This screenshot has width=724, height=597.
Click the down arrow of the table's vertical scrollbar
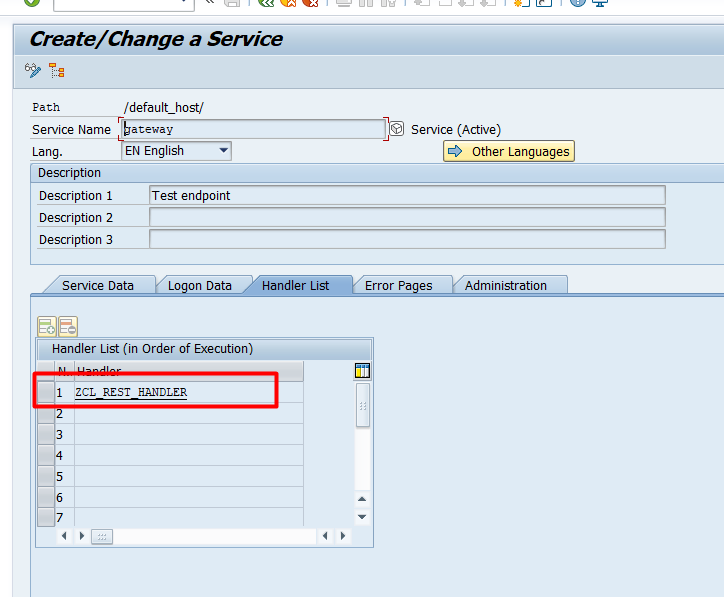point(362,517)
